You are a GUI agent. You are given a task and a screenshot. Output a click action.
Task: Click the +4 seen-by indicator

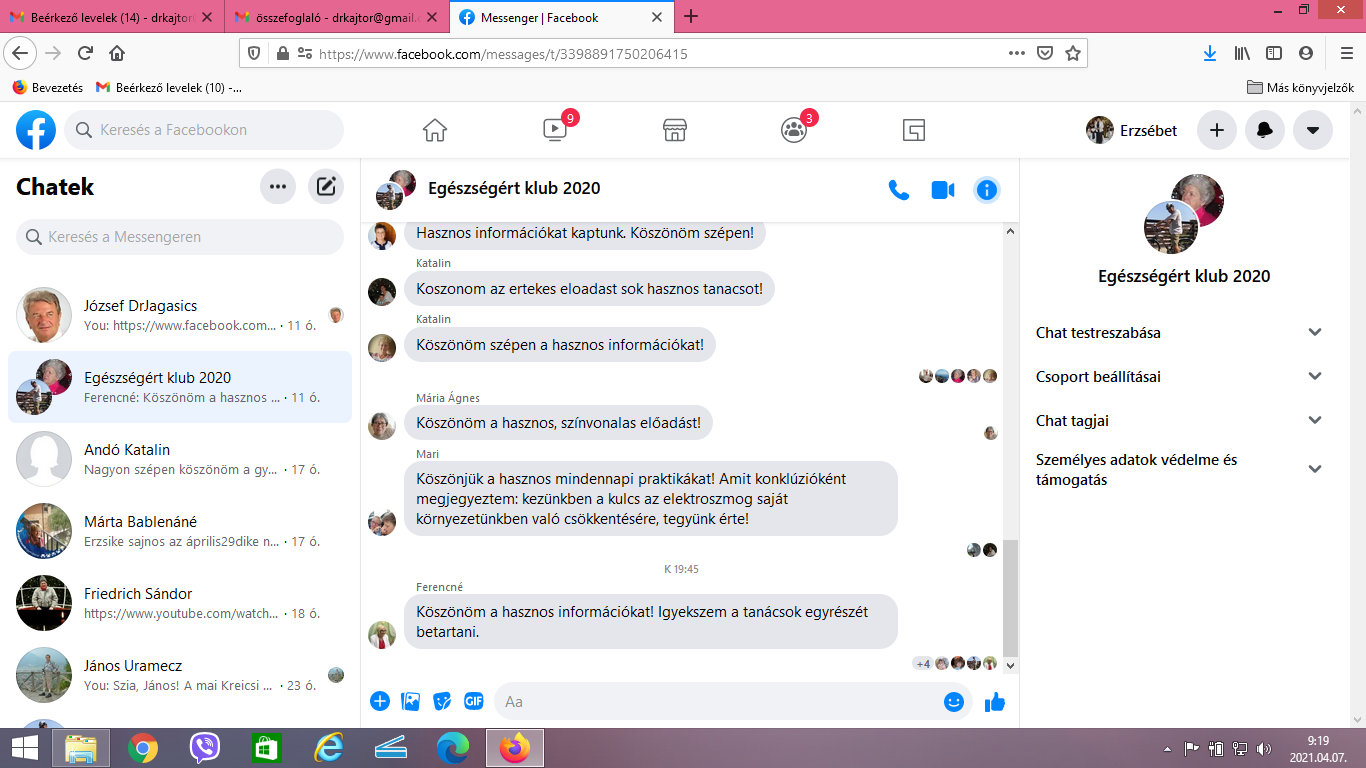[922, 663]
